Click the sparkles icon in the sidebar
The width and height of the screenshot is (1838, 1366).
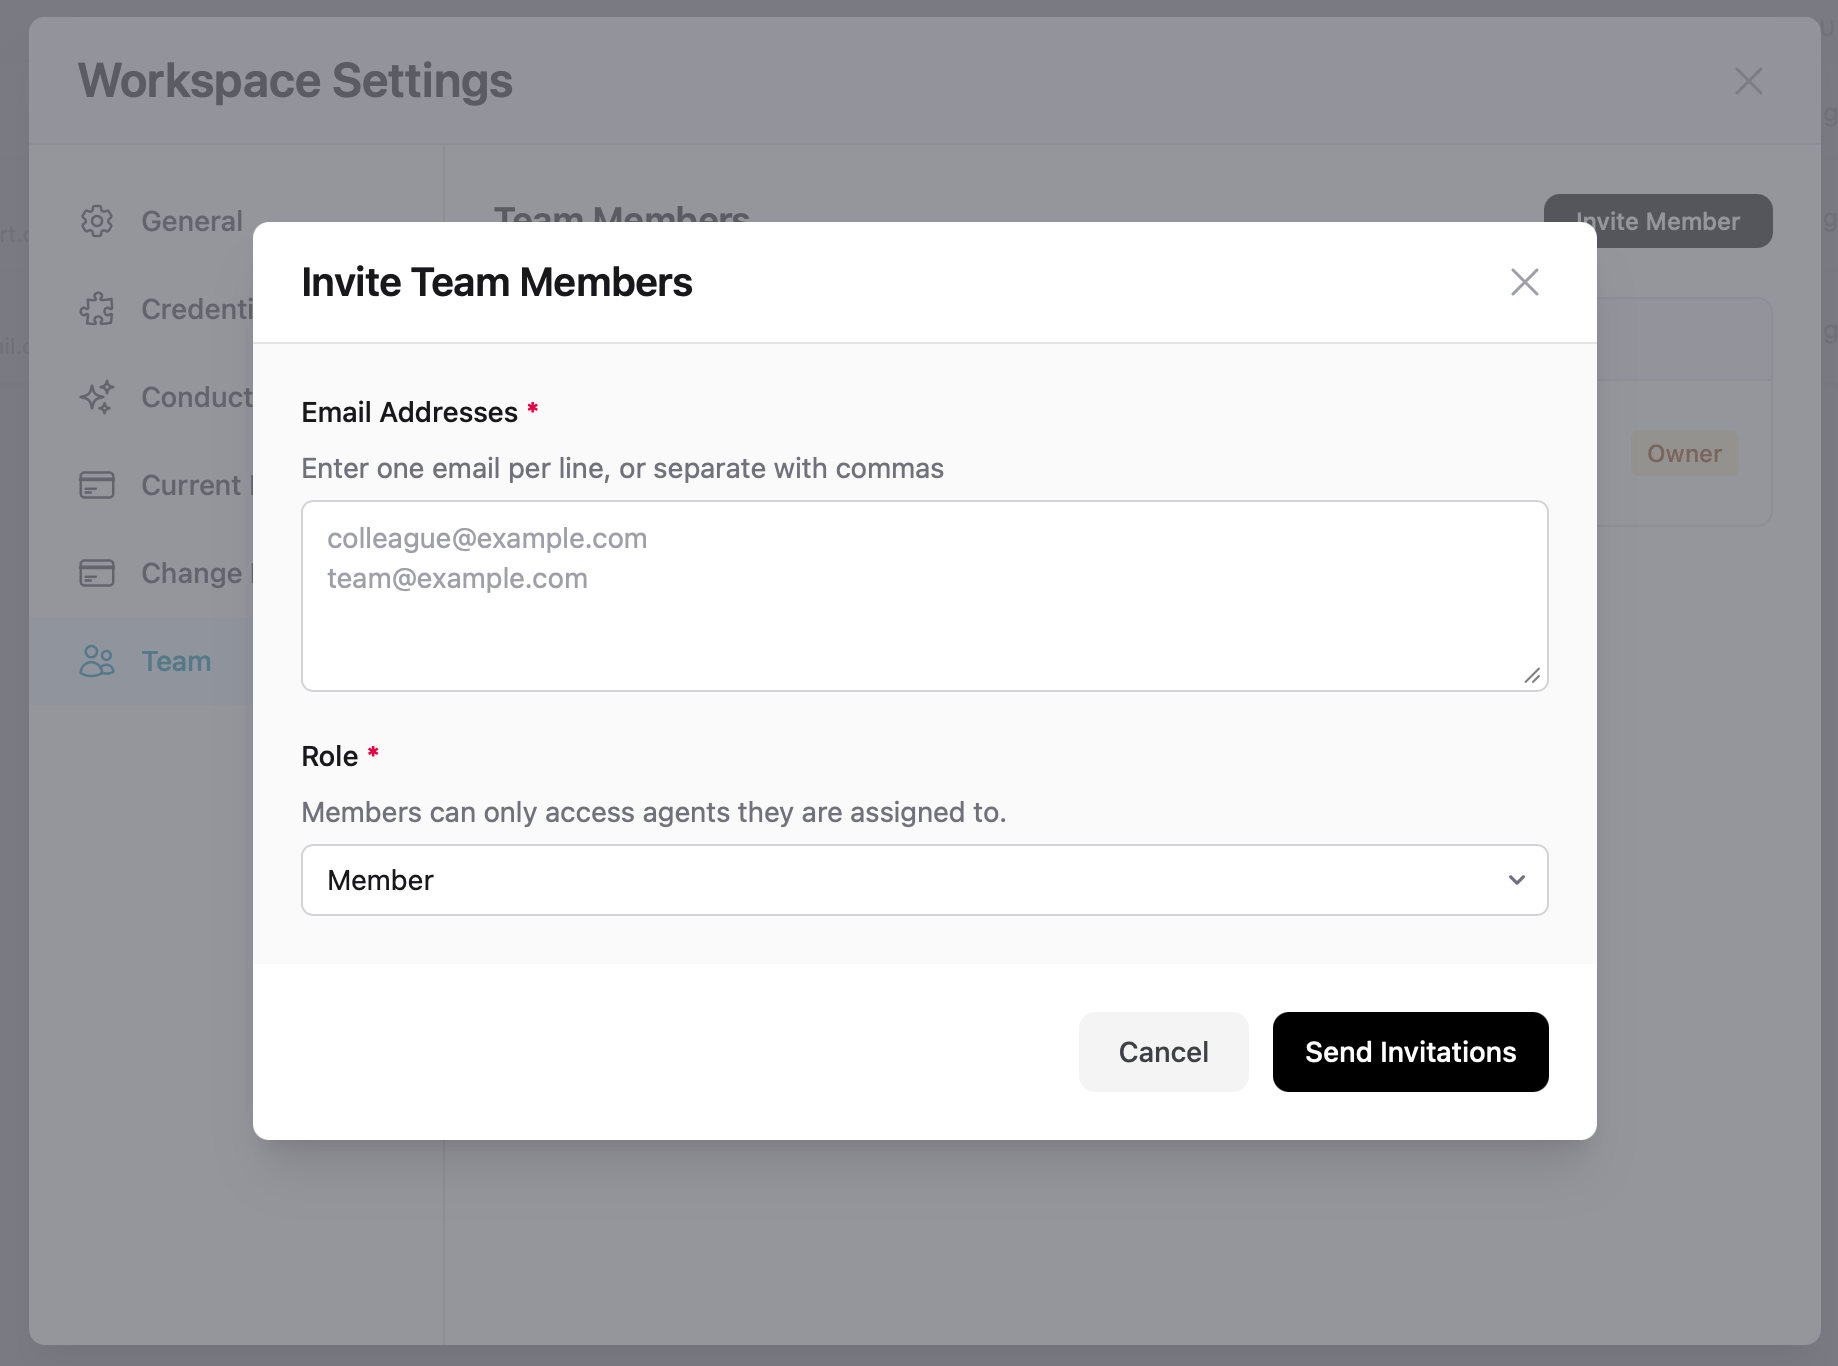pyautogui.click(x=97, y=397)
